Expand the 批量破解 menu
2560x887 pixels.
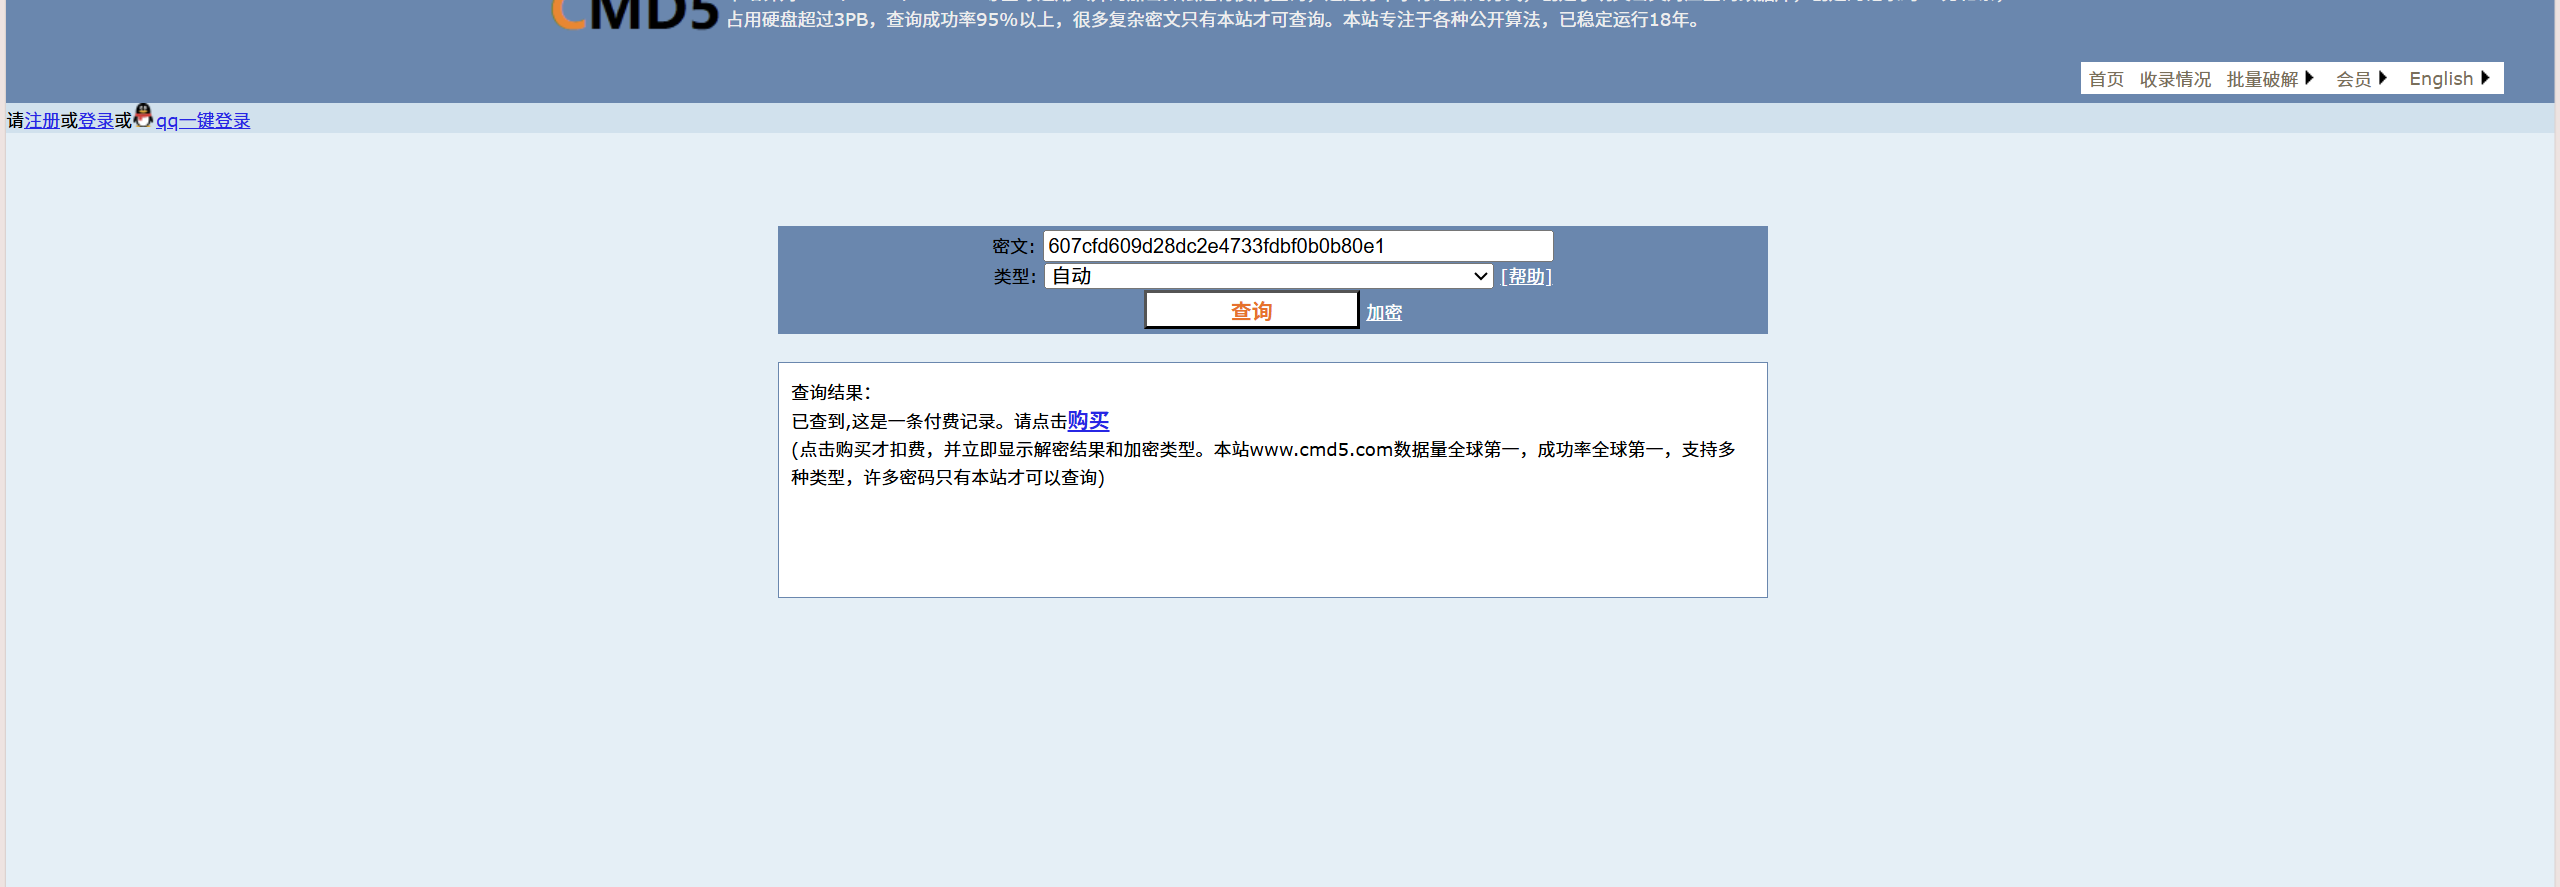pyautogui.click(x=2270, y=79)
